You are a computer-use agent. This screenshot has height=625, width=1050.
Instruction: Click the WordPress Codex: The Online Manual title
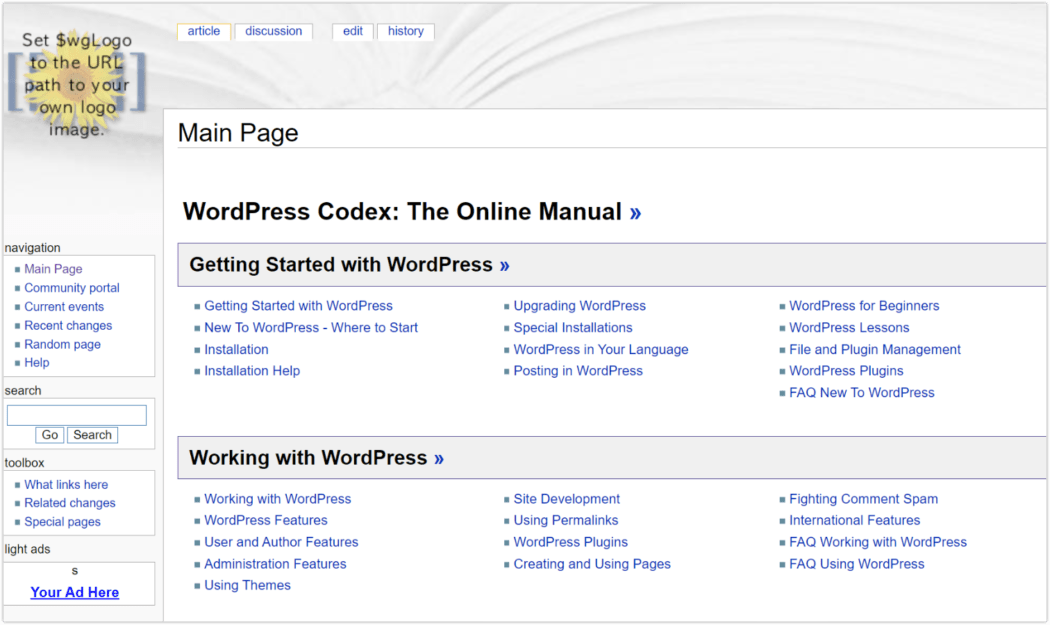pyautogui.click(x=402, y=212)
